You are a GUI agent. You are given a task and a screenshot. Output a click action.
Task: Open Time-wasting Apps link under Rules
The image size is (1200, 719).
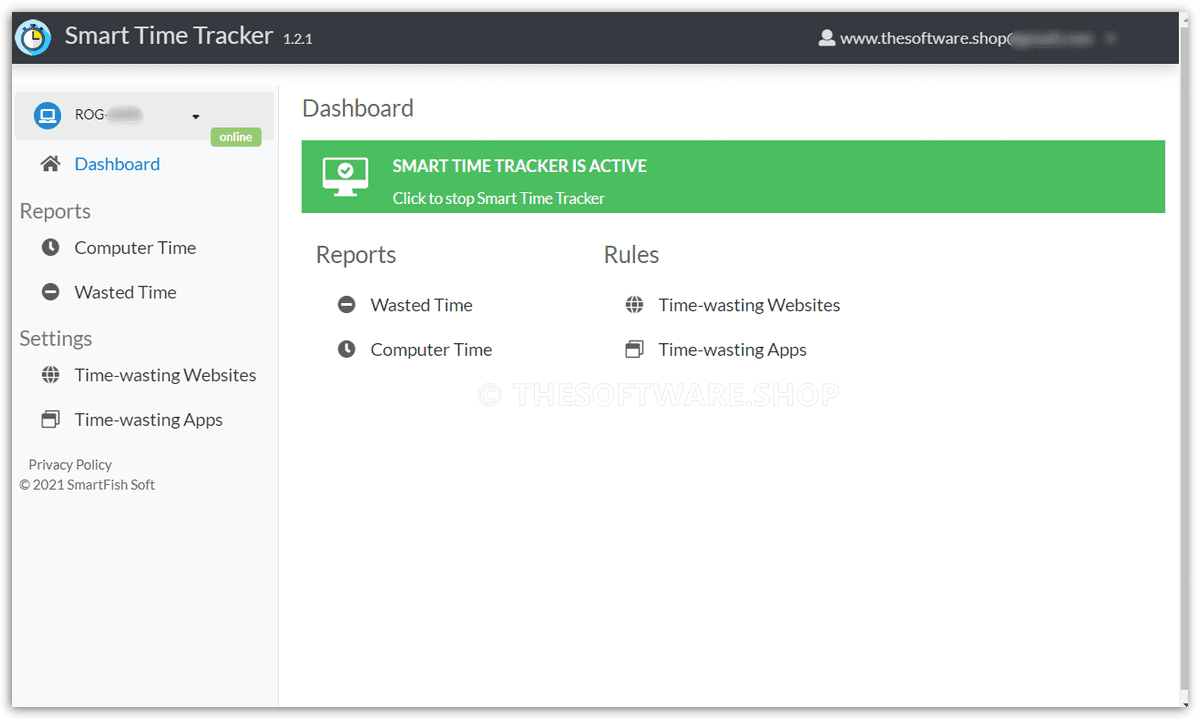click(732, 349)
